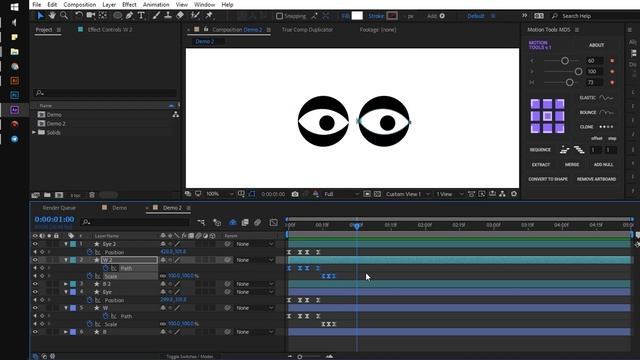Create new folder in Project panel
This screenshot has width=640, height=360.
[47, 195]
